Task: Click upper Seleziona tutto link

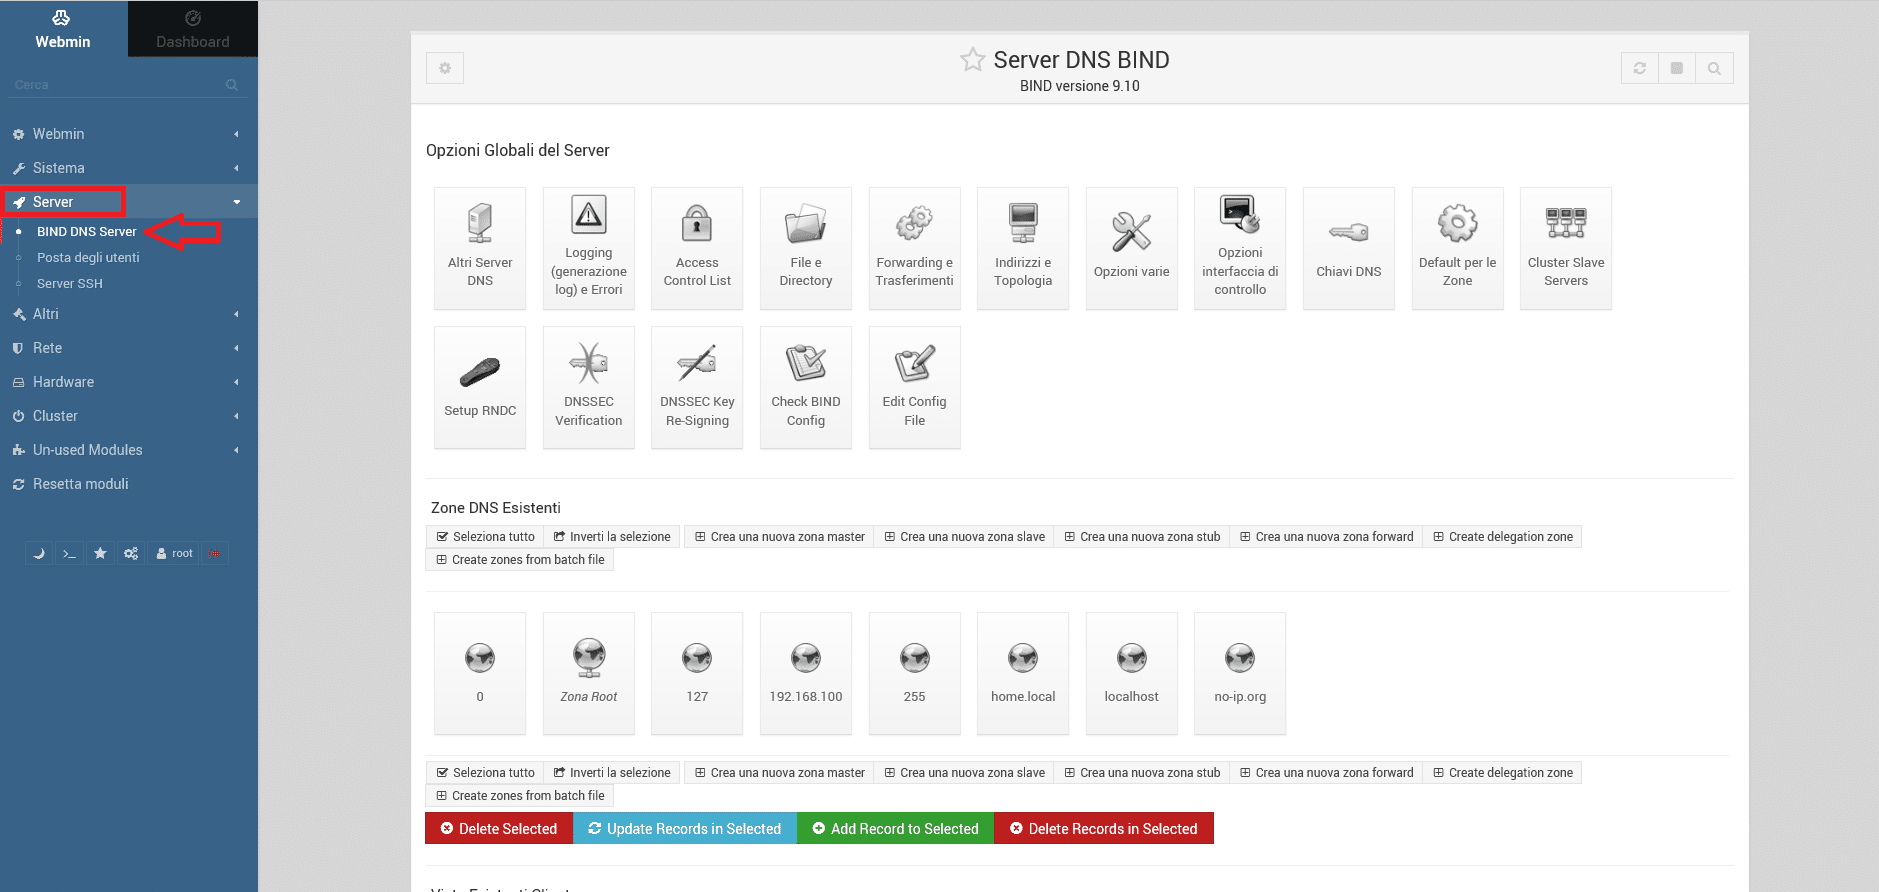Action: click(x=485, y=537)
